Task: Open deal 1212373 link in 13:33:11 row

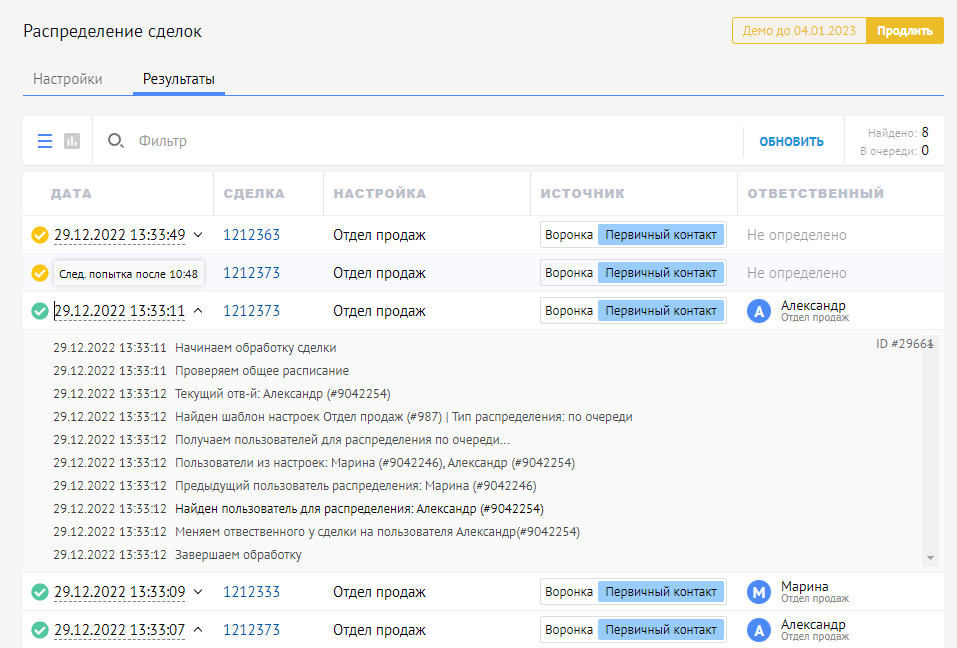Action: [251, 311]
